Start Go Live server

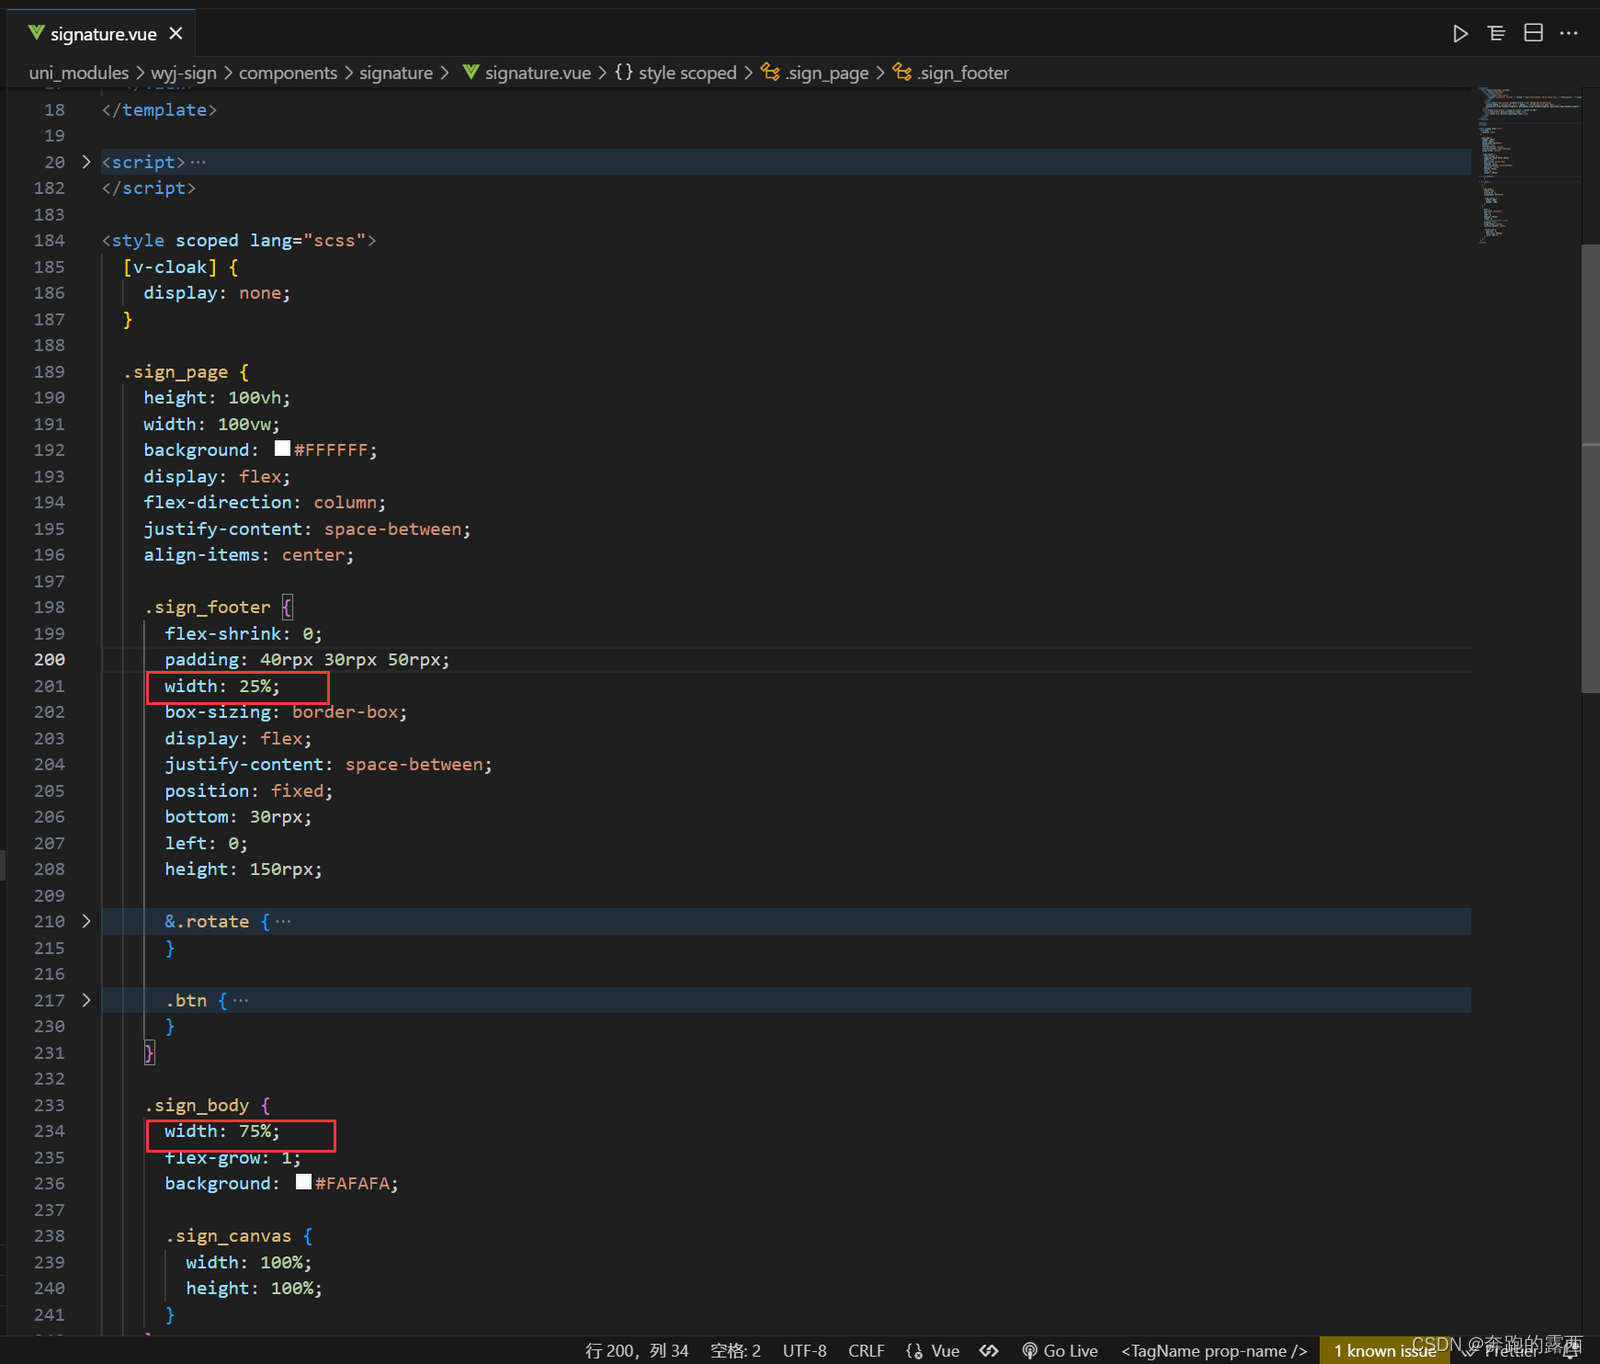point(1060,1351)
